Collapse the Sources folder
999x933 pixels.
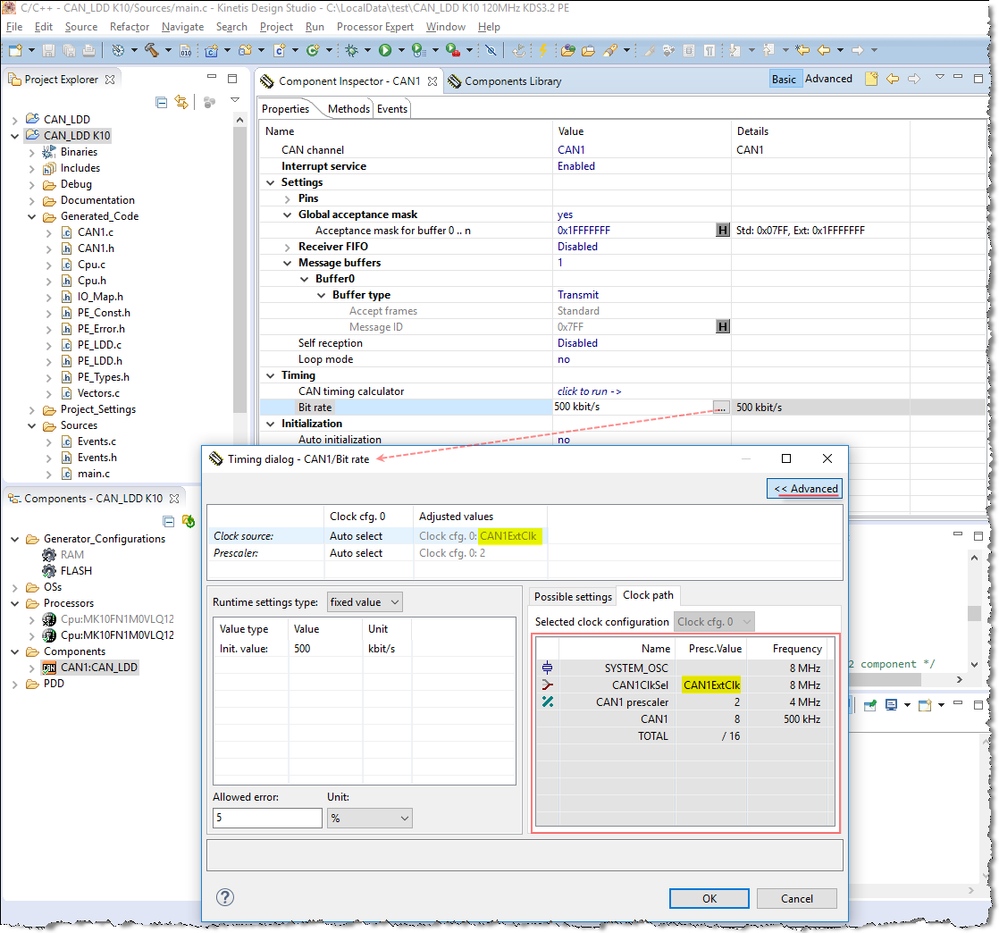click(32, 426)
